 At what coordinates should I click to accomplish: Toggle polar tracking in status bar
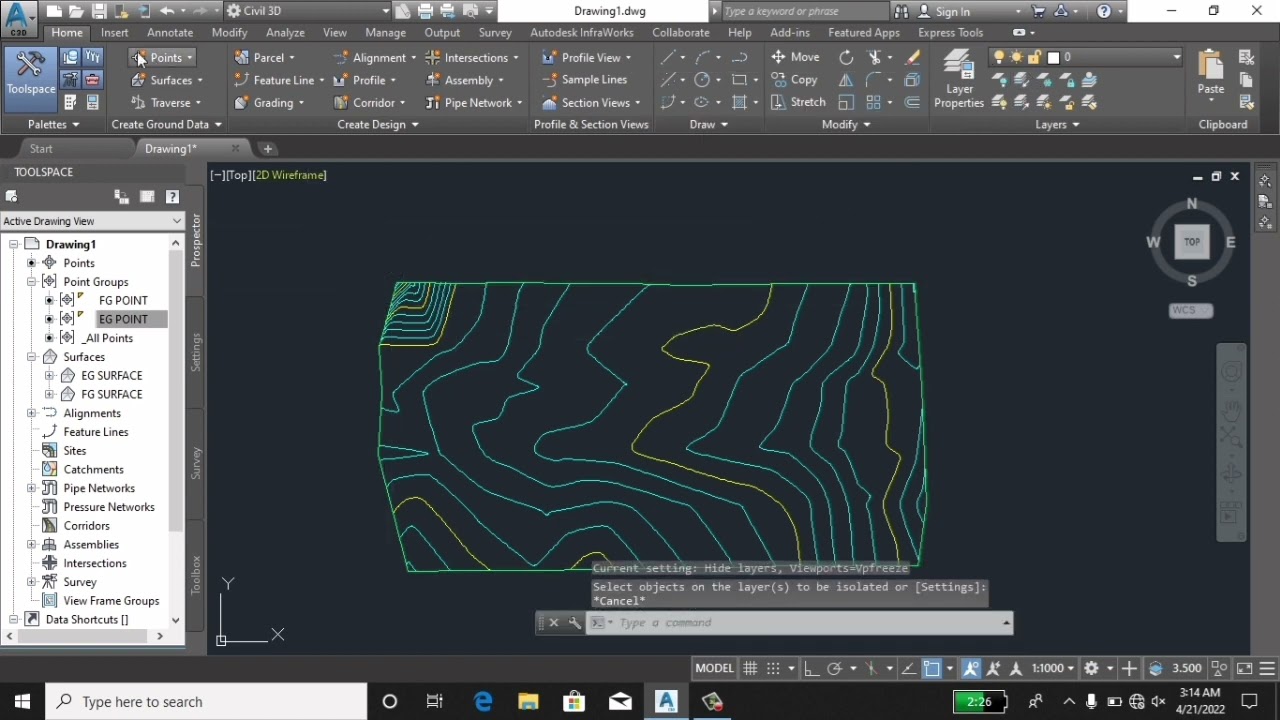pos(834,668)
